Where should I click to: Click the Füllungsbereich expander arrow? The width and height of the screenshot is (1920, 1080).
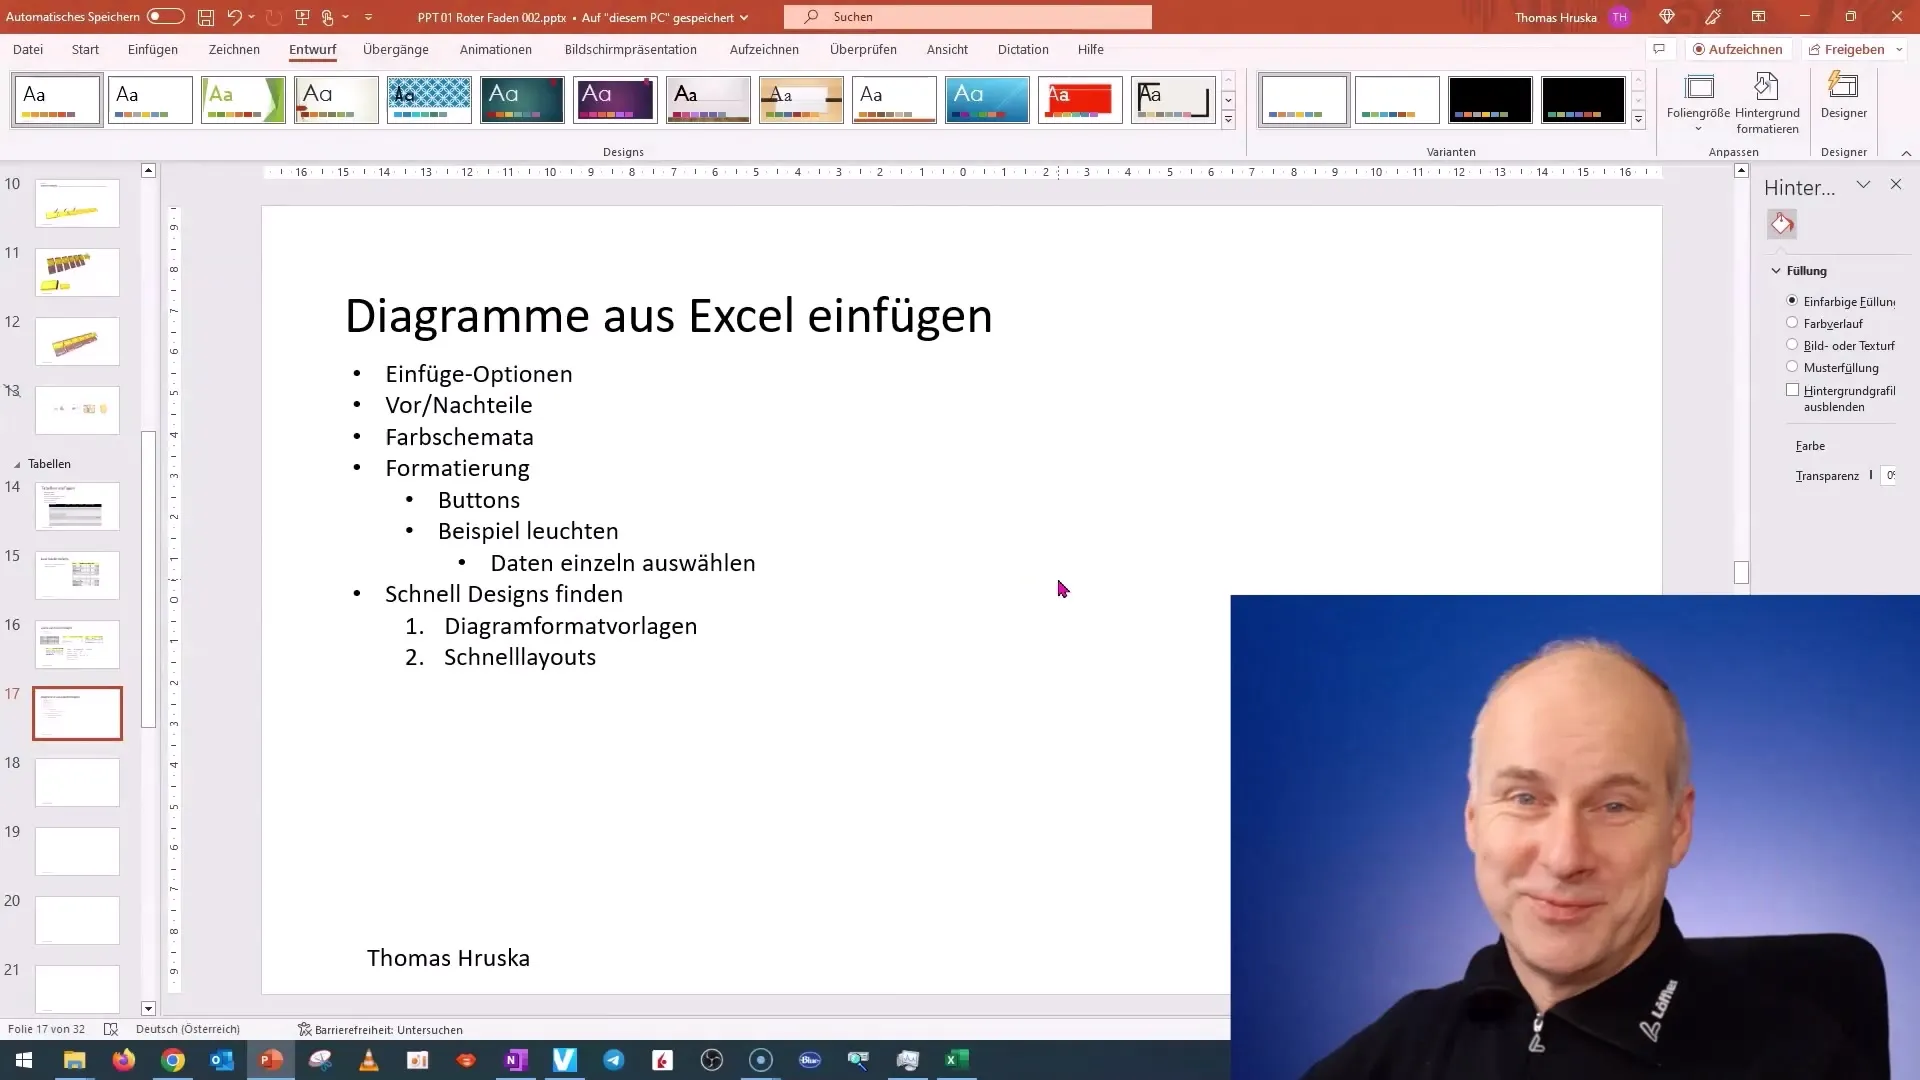tap(1776, 270)
